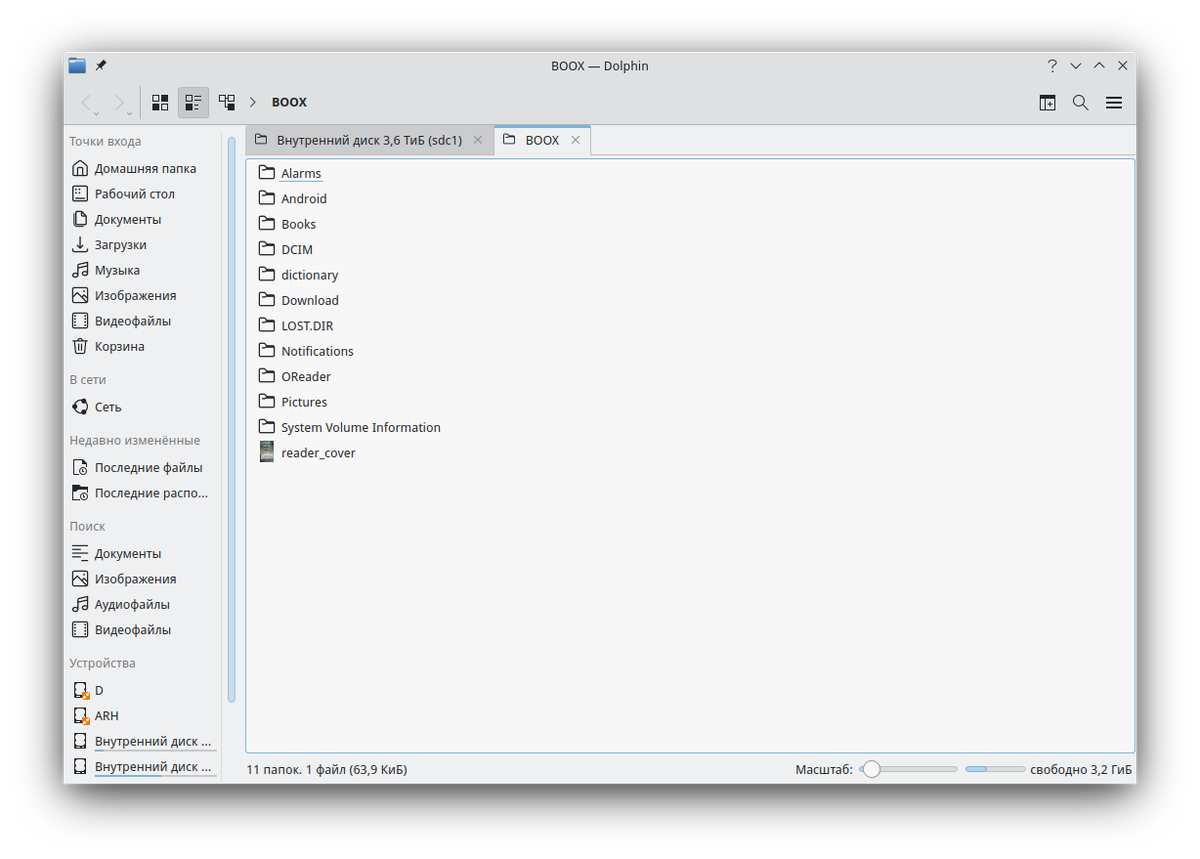Go back in folder history

tap(87, 102)
